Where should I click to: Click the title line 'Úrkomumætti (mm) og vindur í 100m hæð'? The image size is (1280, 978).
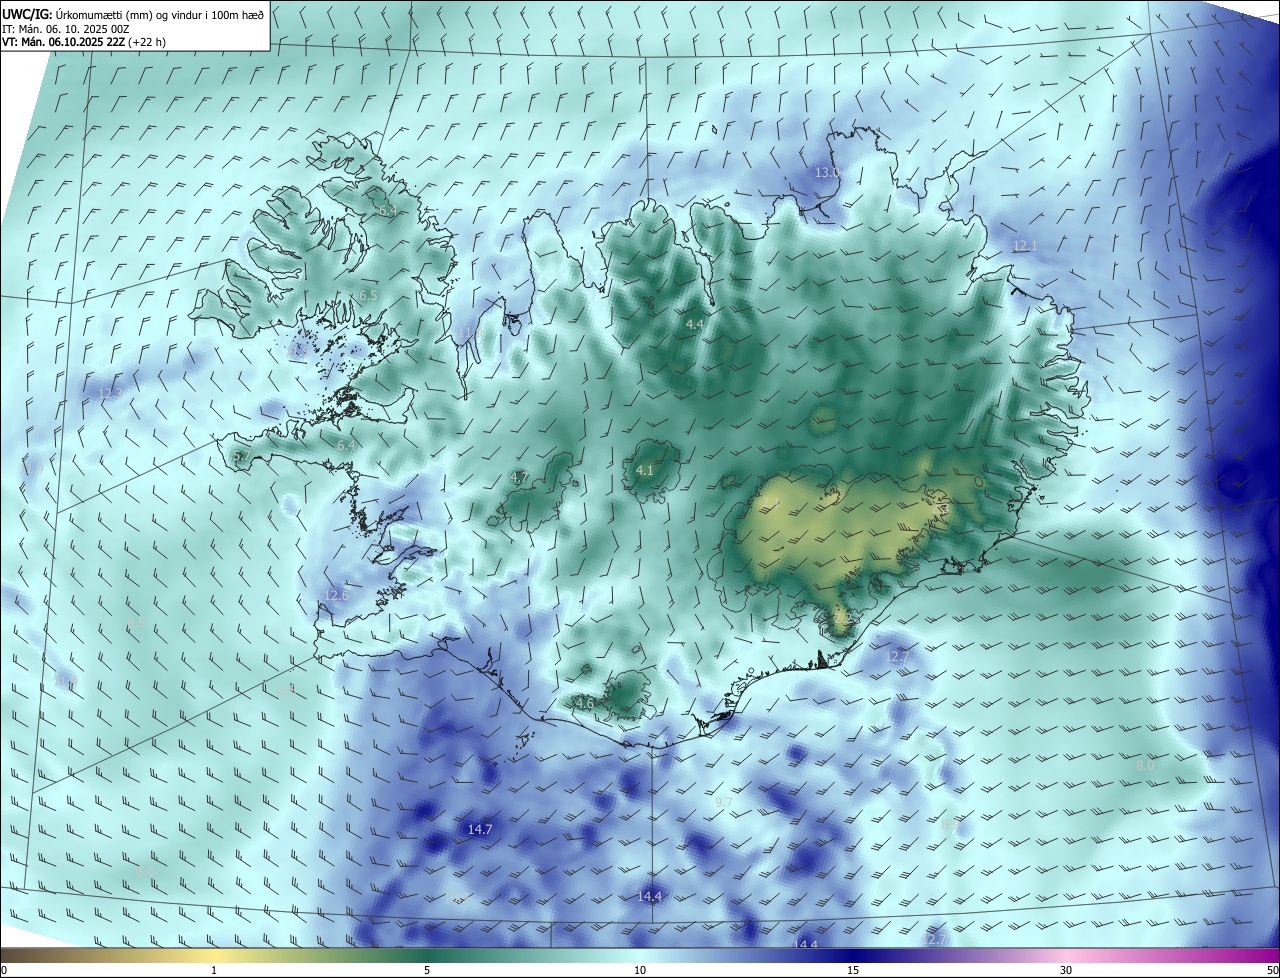tap(160, 13)
